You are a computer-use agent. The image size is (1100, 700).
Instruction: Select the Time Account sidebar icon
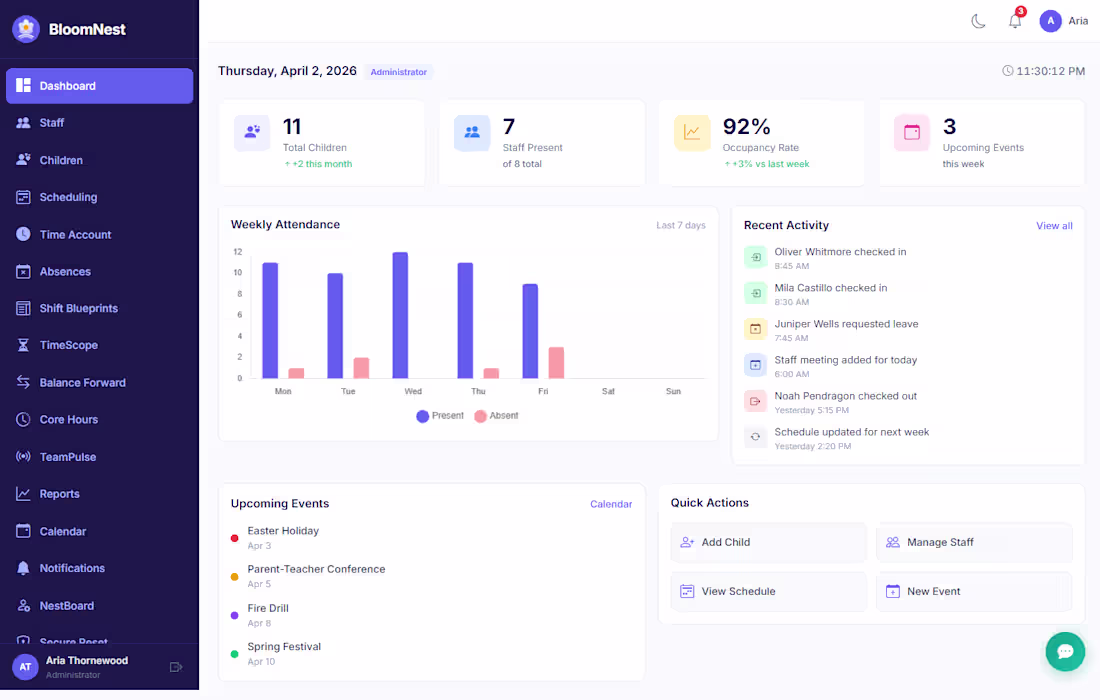click(x=25, y=234)
